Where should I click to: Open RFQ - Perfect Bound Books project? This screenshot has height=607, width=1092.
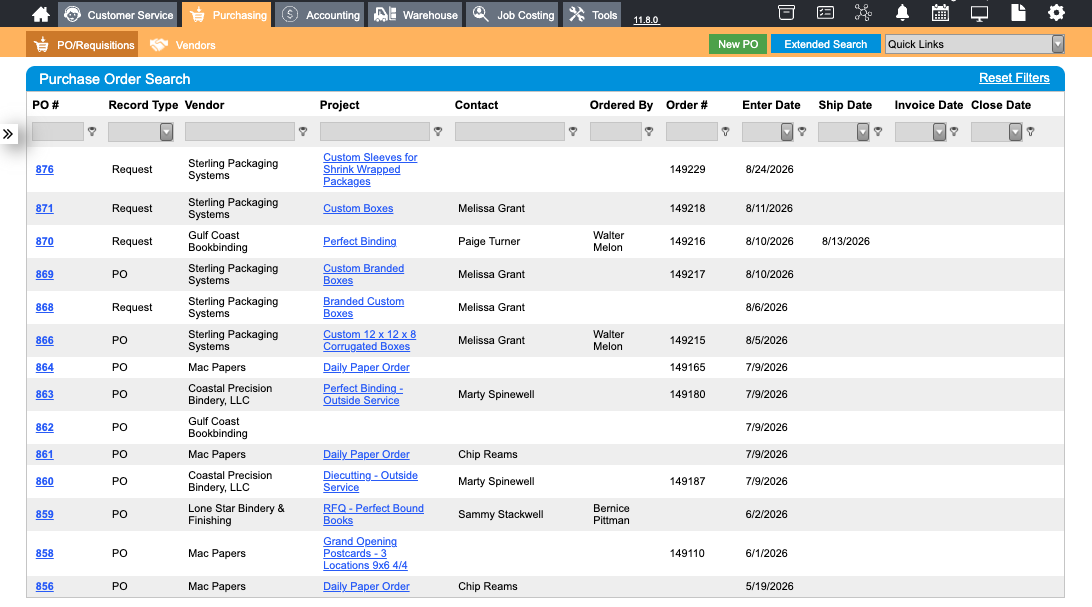(373, 514)
